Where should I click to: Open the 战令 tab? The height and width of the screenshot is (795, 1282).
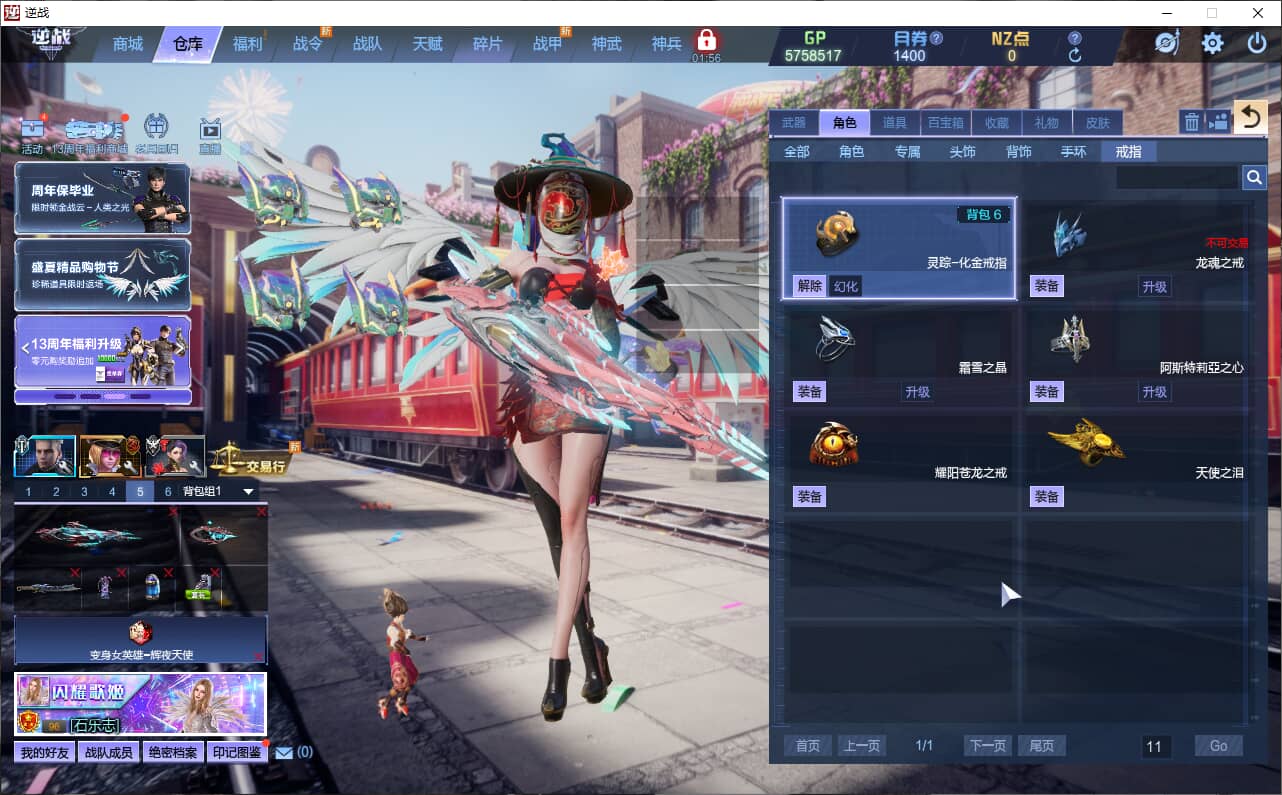(307, 44)
